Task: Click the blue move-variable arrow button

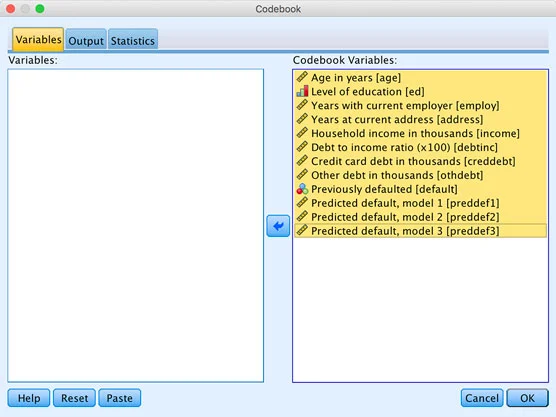Action: coord(278,226)
